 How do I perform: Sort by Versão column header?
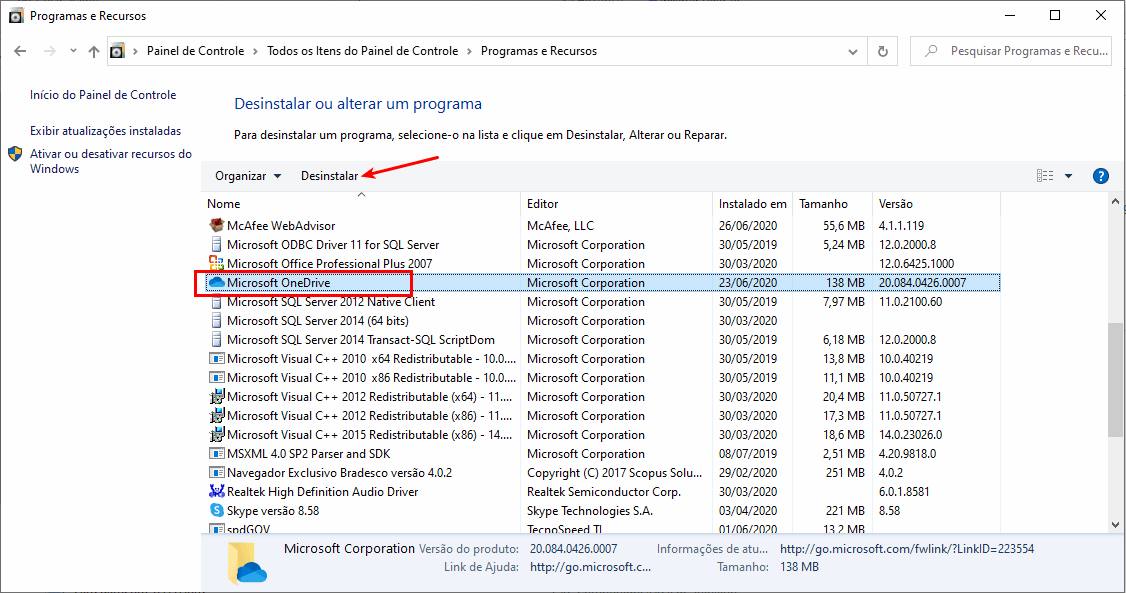[936, 204]
